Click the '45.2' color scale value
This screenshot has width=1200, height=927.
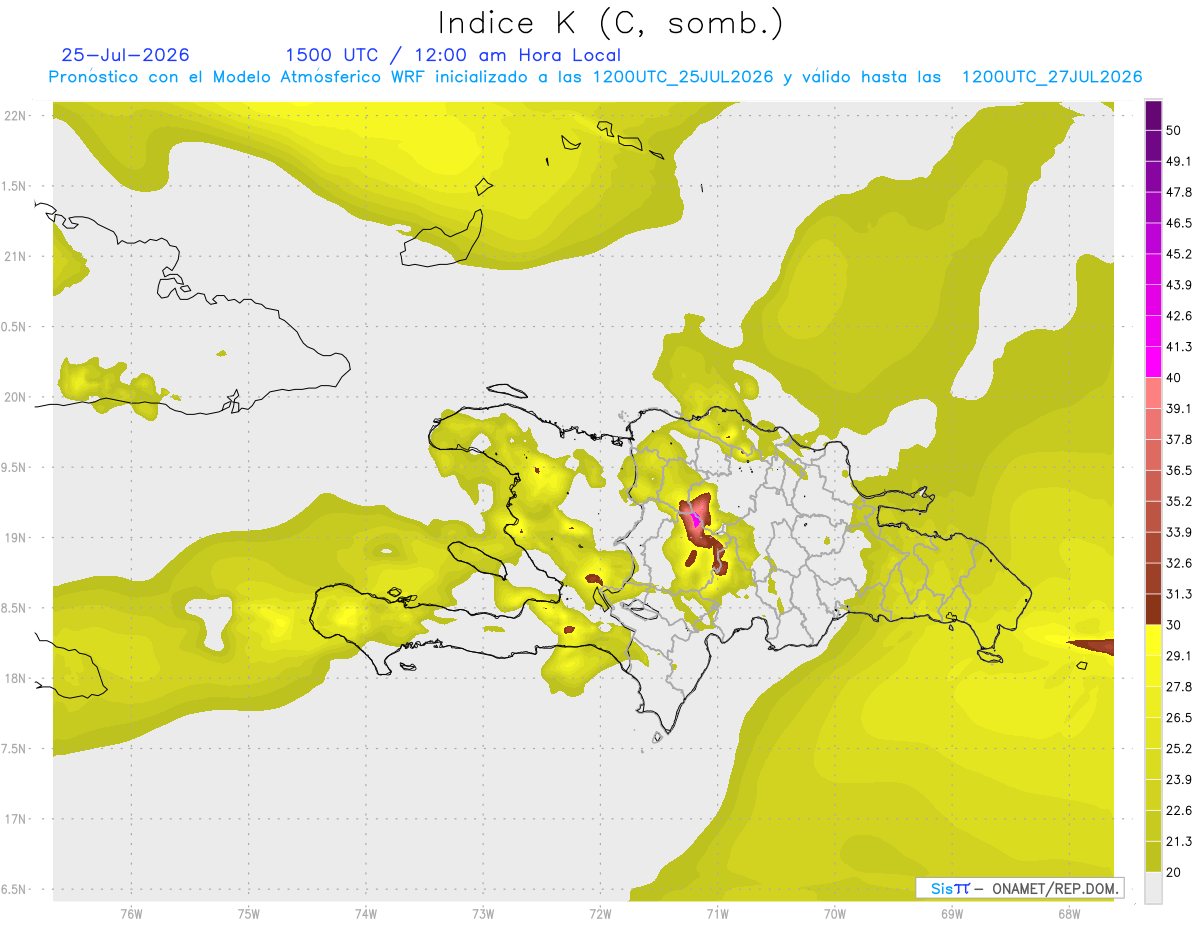1179,254
